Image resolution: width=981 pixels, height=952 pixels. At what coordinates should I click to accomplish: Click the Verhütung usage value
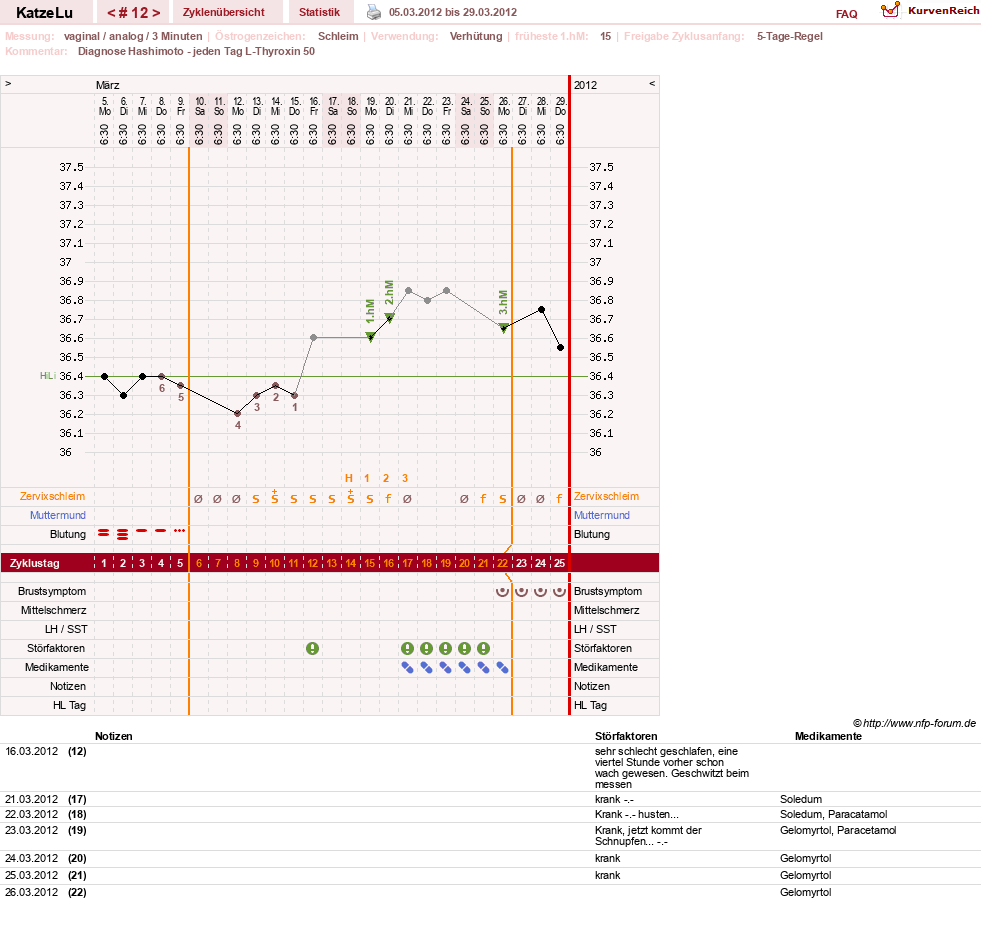(x=476, y=36)
